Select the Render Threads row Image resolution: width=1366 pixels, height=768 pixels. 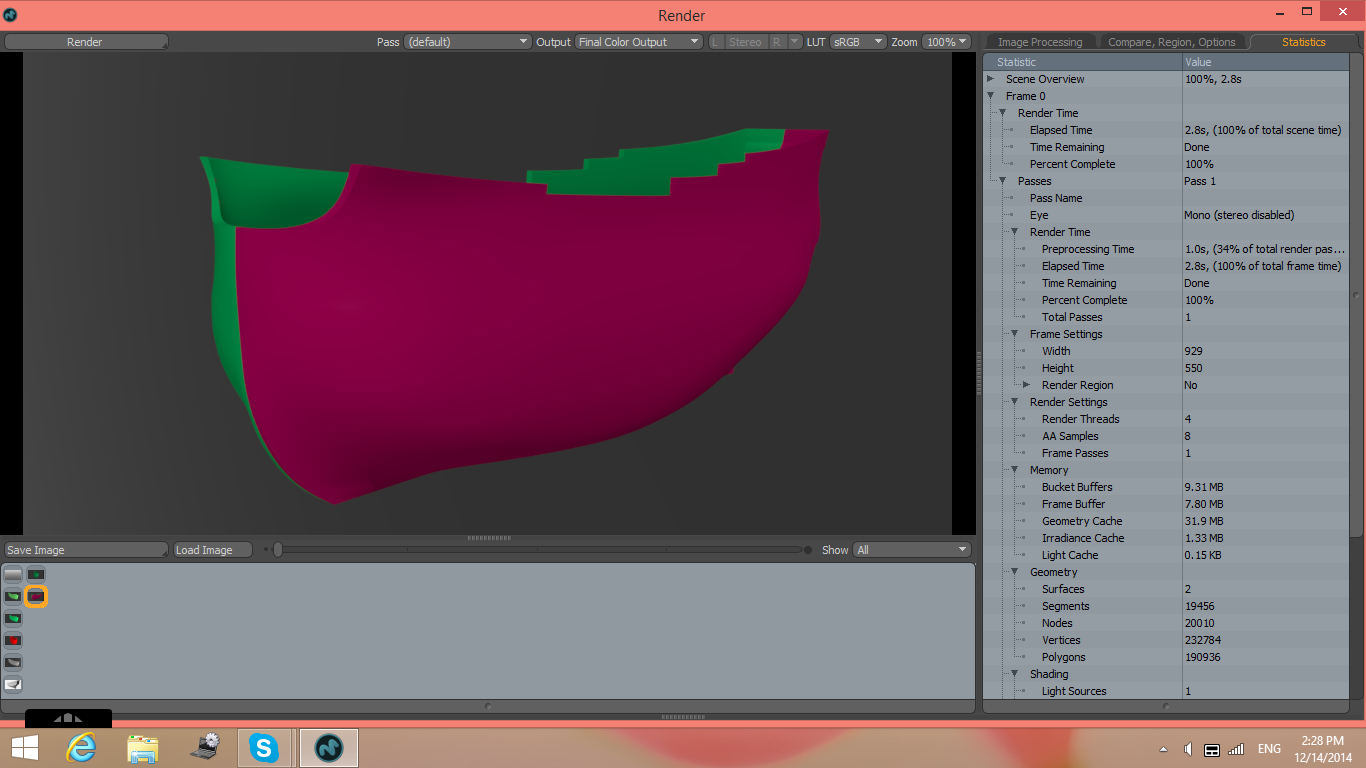1166,419
